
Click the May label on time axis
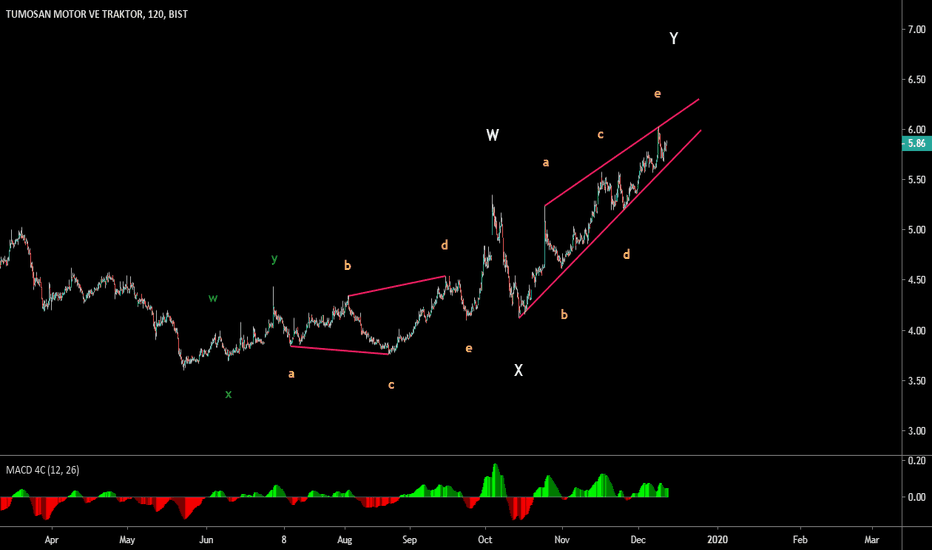click(127, 540)
